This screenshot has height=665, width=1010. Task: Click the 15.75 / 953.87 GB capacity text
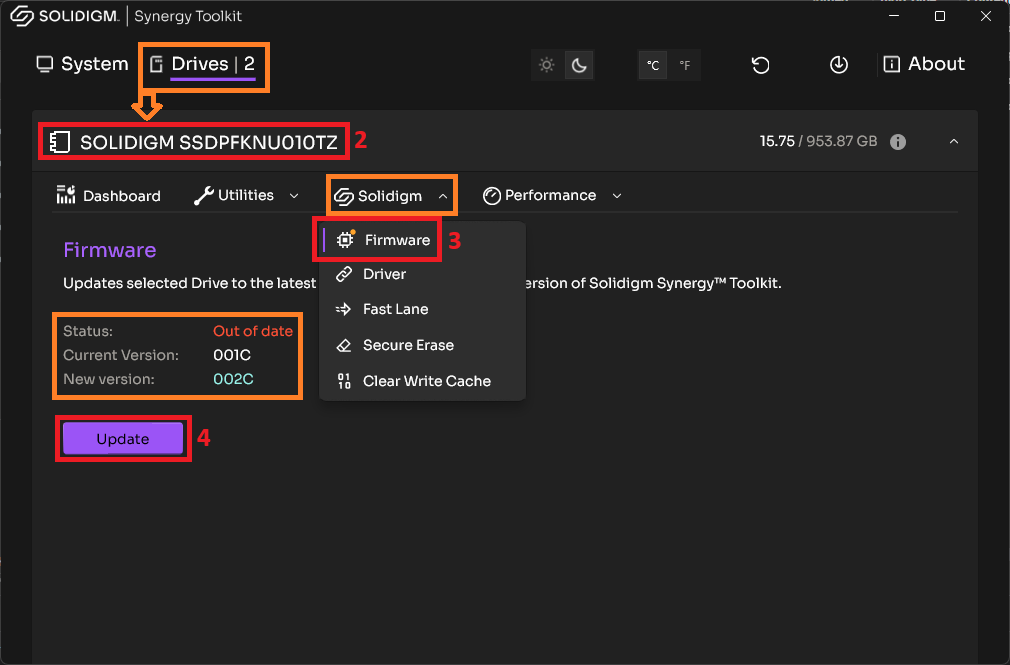pyautogui.click(x=818, y=141)
